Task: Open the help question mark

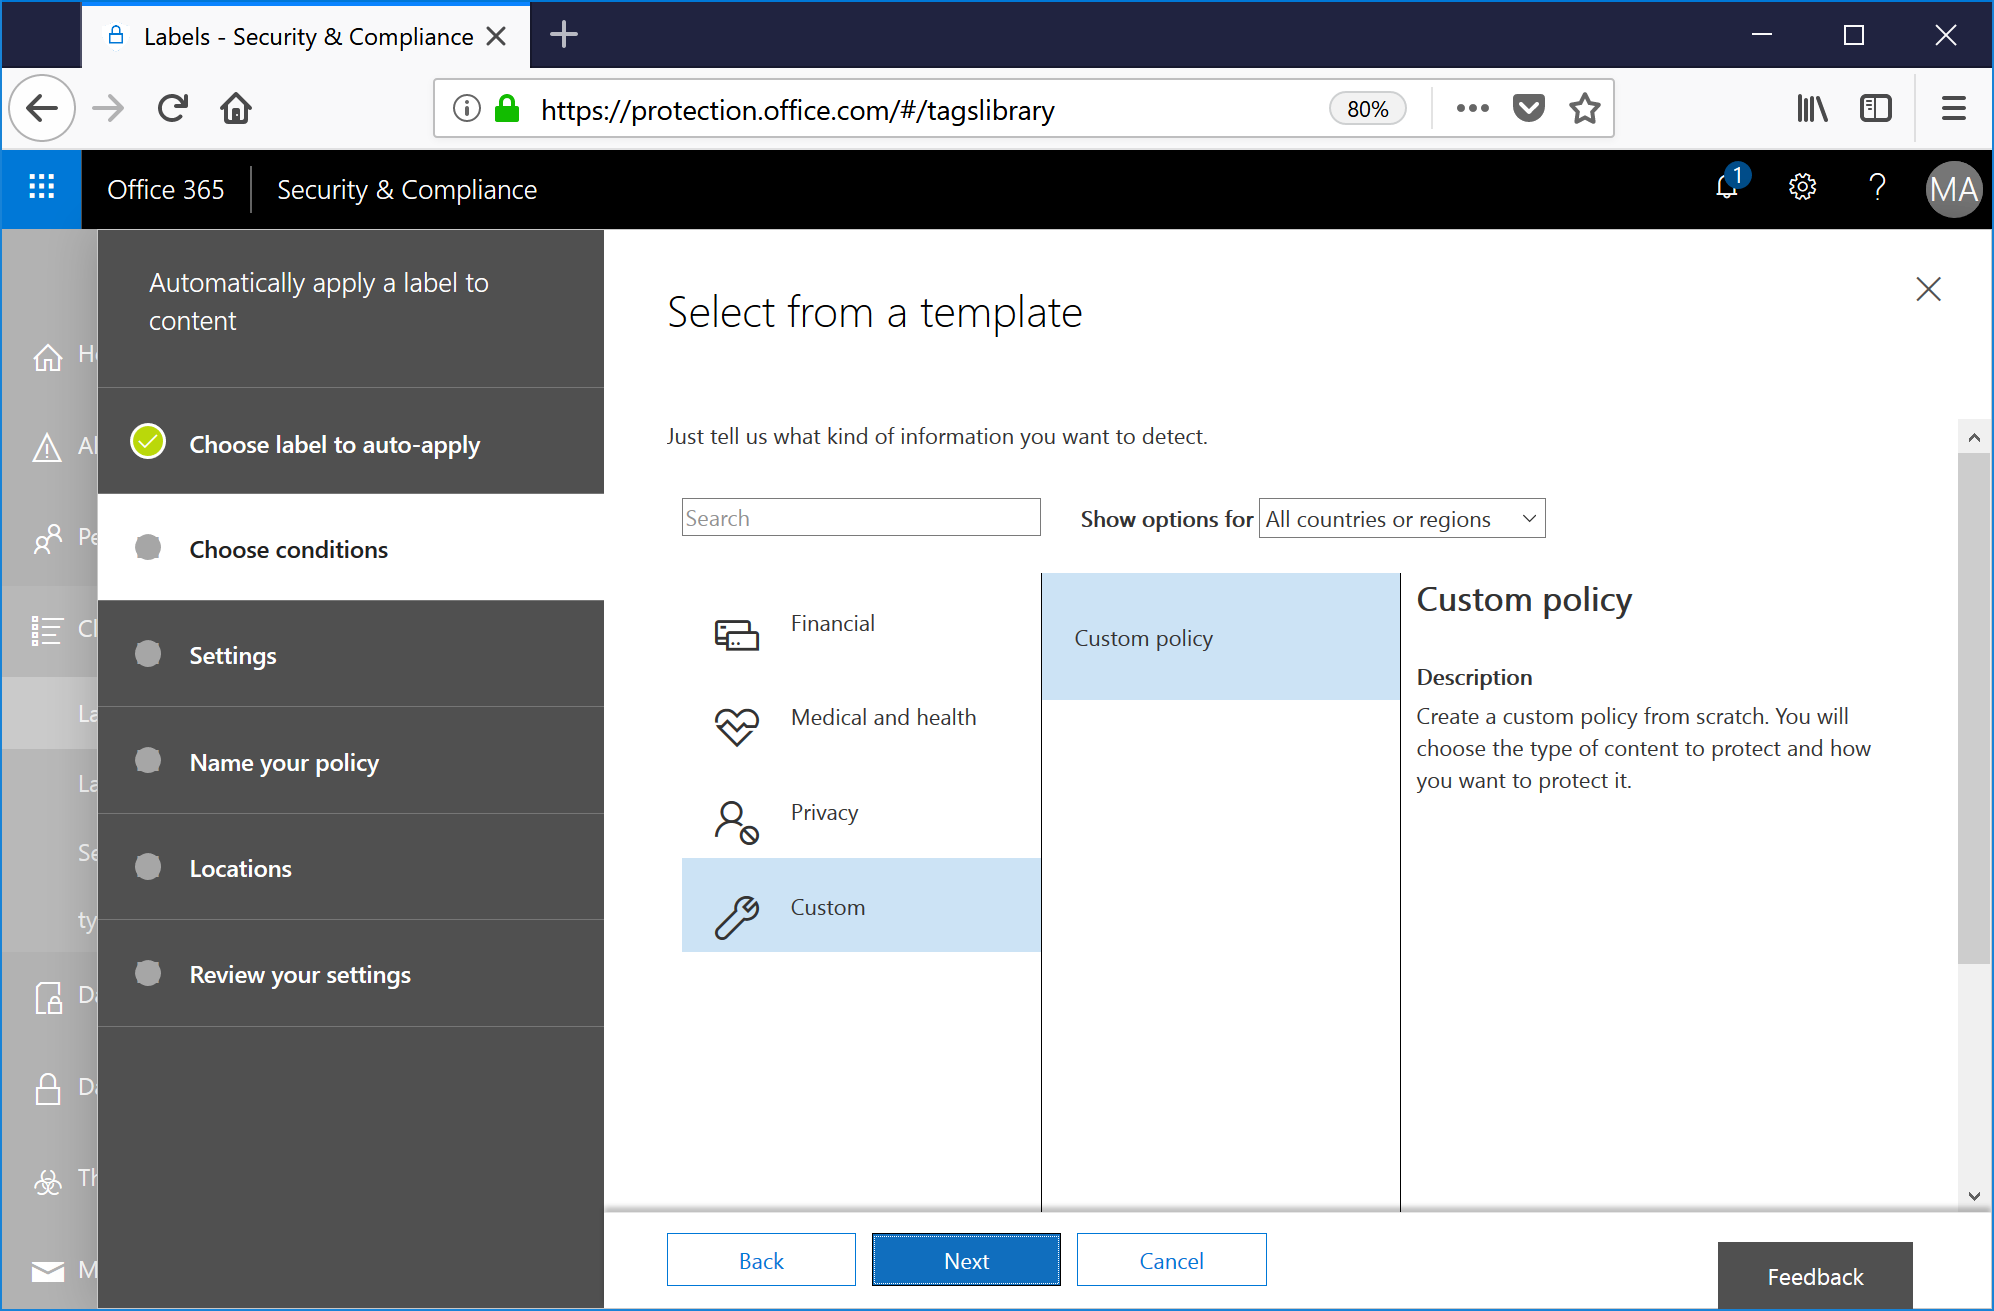Action: coord(1877,189)
